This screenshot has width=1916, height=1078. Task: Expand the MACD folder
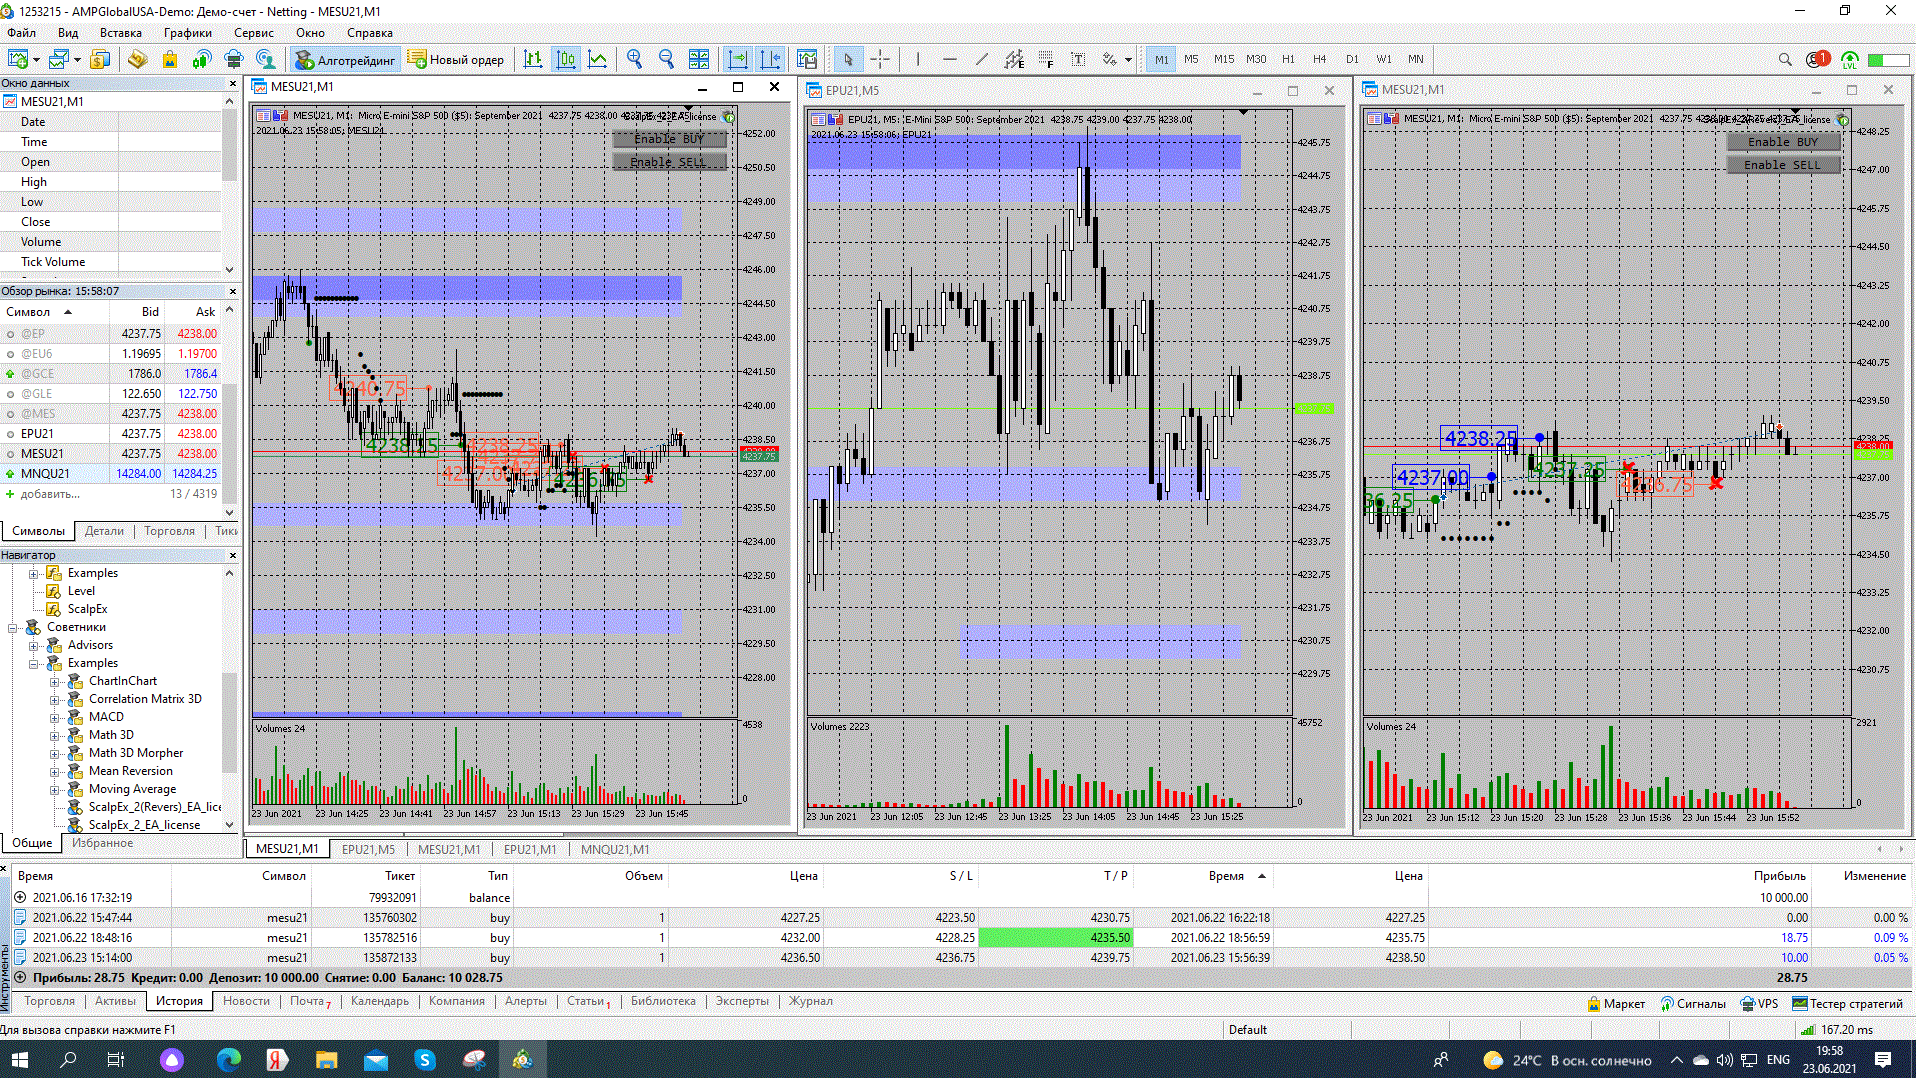pos(55,718)
